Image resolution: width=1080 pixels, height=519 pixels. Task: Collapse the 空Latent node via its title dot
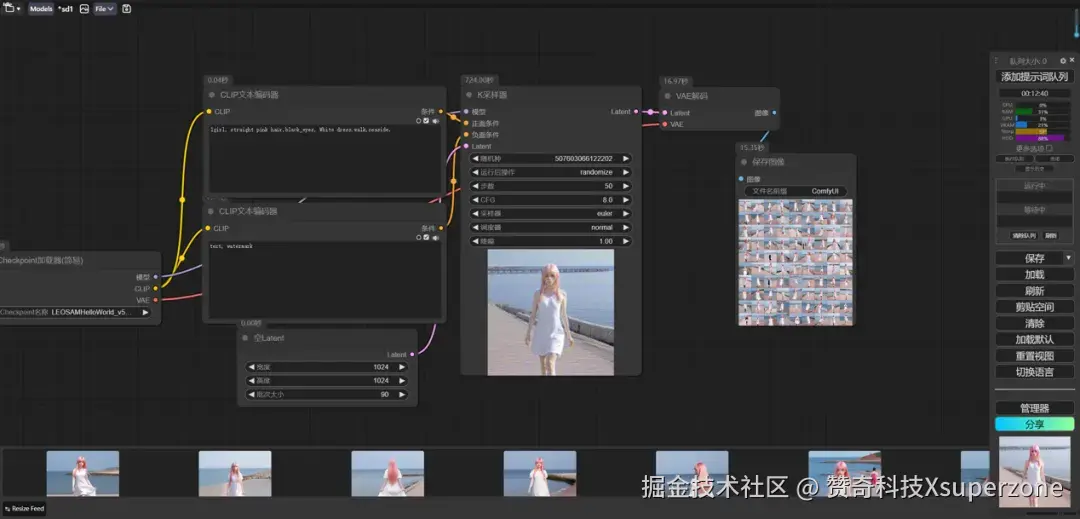245,338
